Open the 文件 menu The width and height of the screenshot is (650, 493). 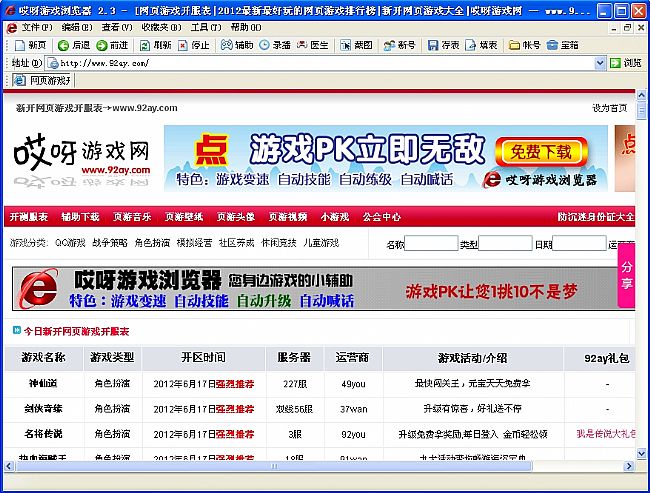click(37, 27)
